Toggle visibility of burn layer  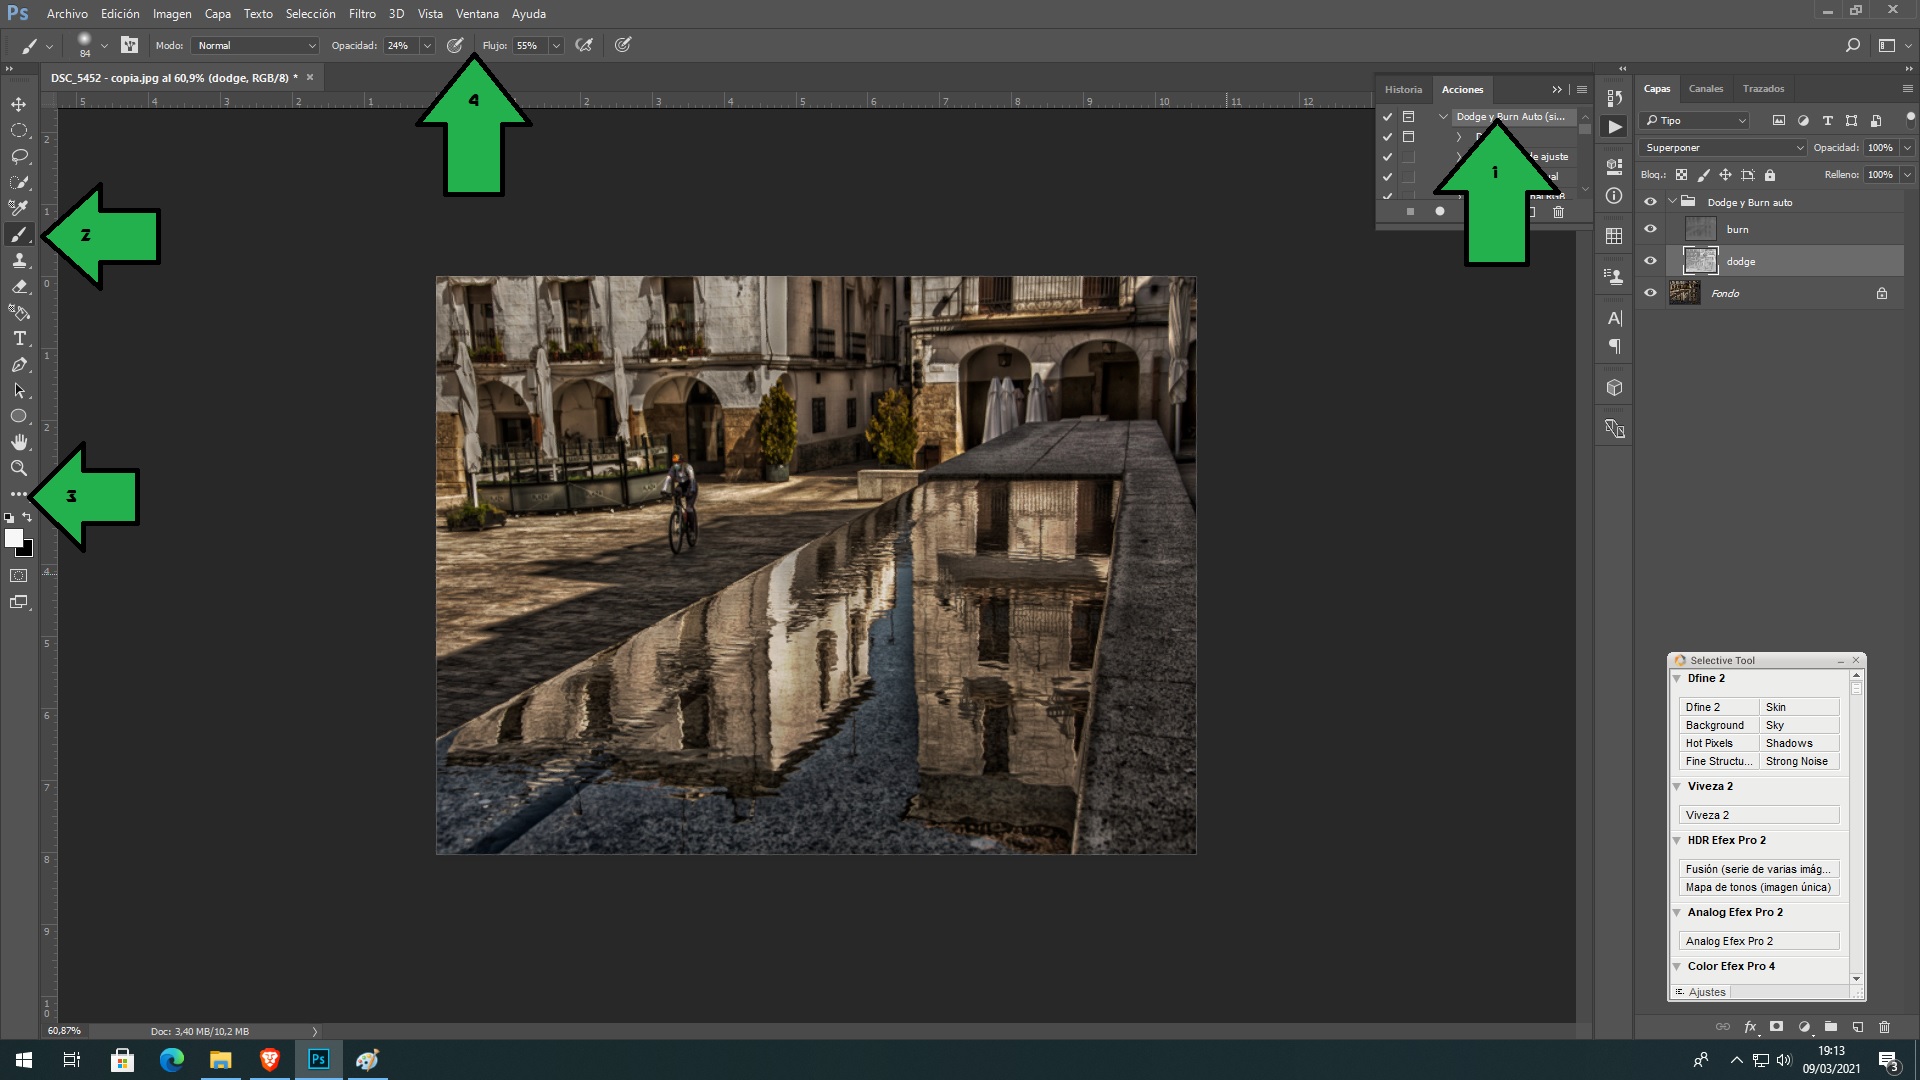point(1651,228)
